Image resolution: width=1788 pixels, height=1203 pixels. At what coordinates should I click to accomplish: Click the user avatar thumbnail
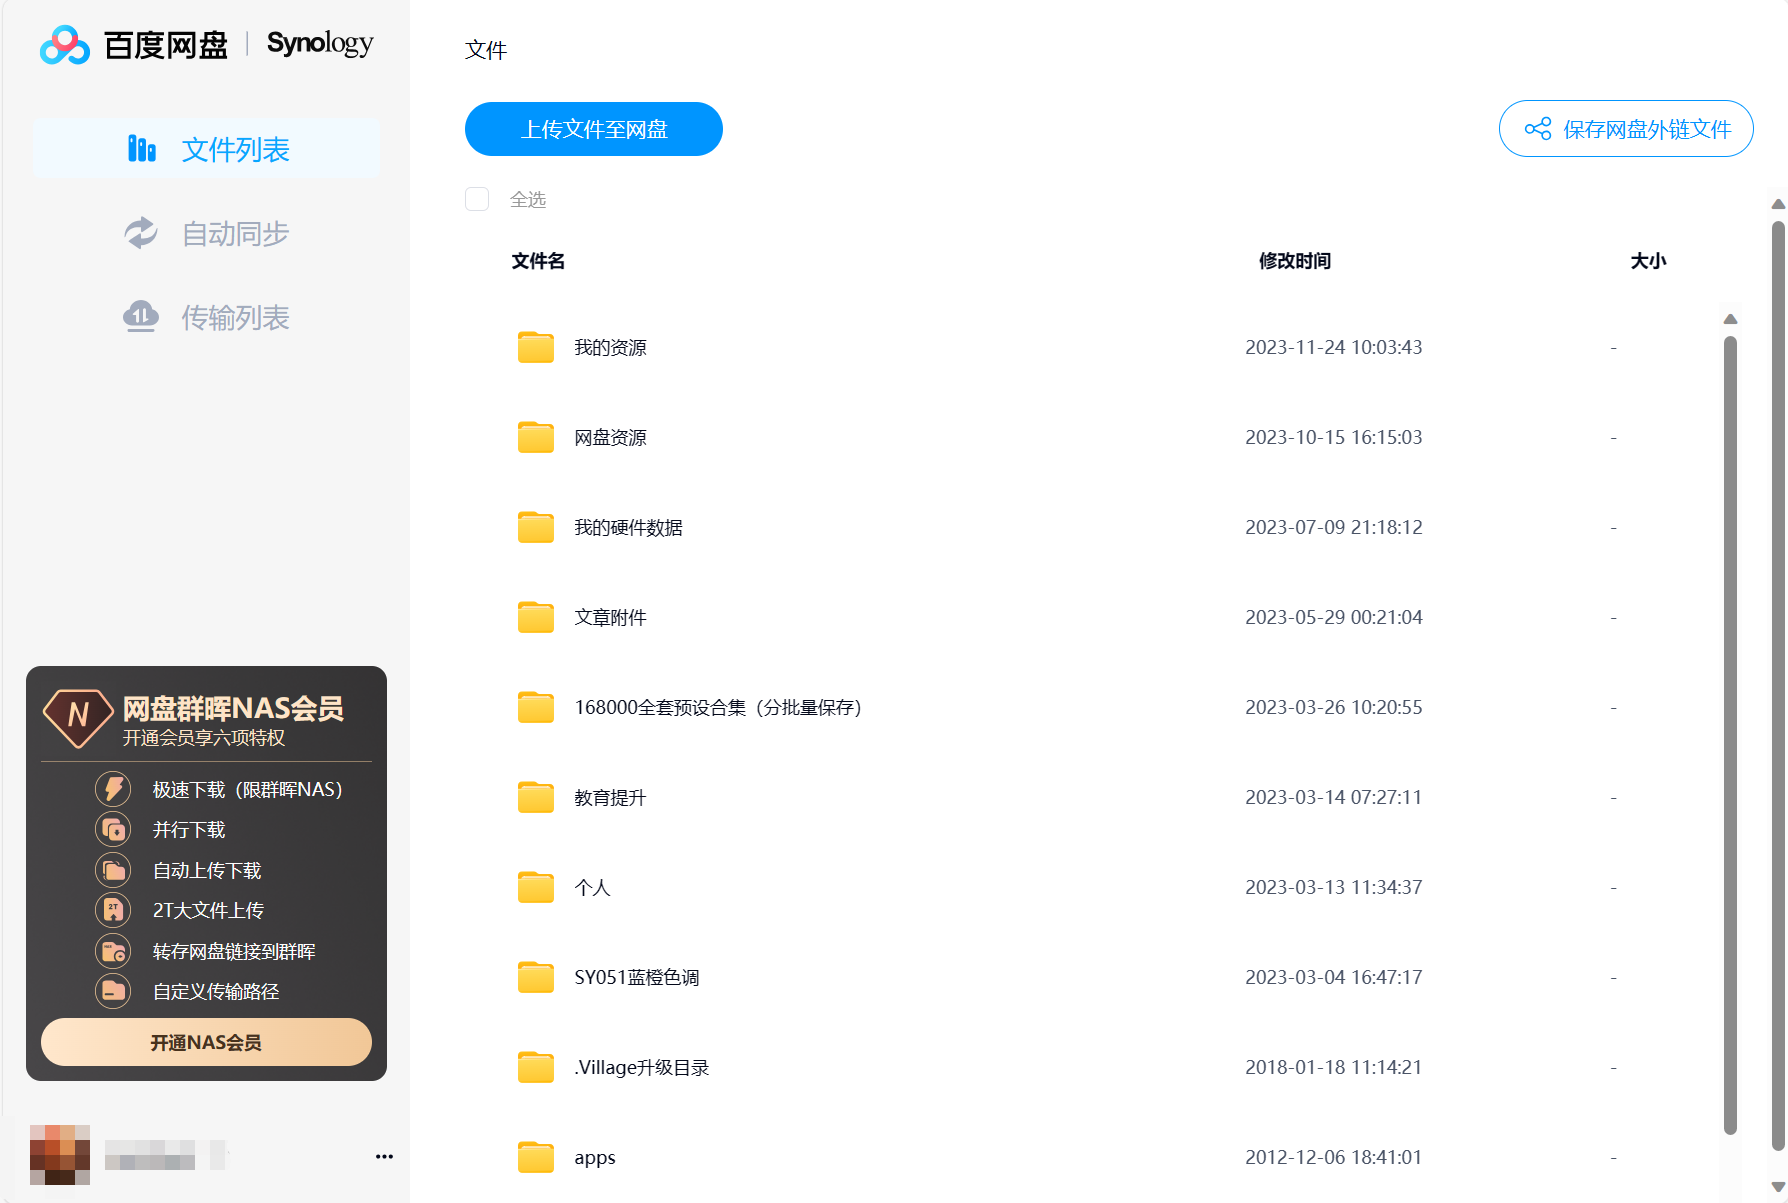click(x=60, y=1155)
